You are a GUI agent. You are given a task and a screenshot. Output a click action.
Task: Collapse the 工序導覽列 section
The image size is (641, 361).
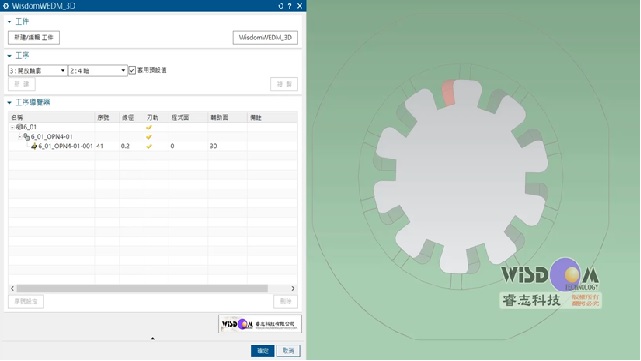9,102
